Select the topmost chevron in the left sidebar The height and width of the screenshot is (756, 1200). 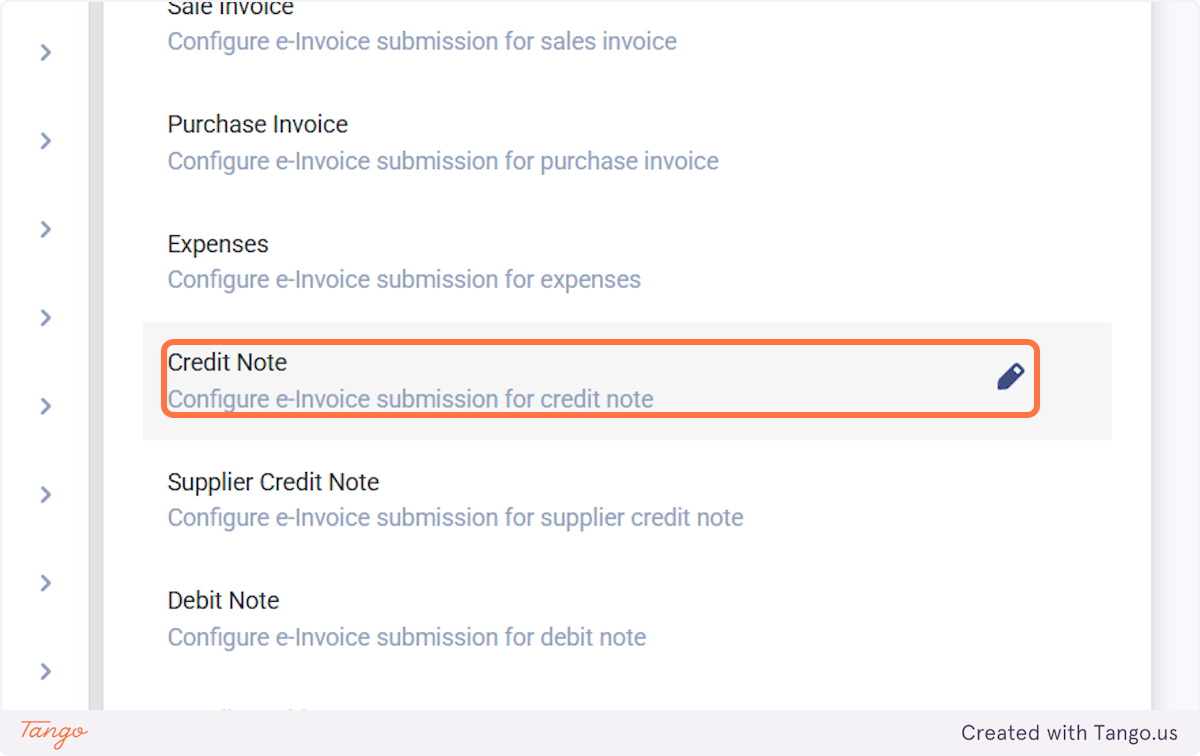click(x=45, y=52)
